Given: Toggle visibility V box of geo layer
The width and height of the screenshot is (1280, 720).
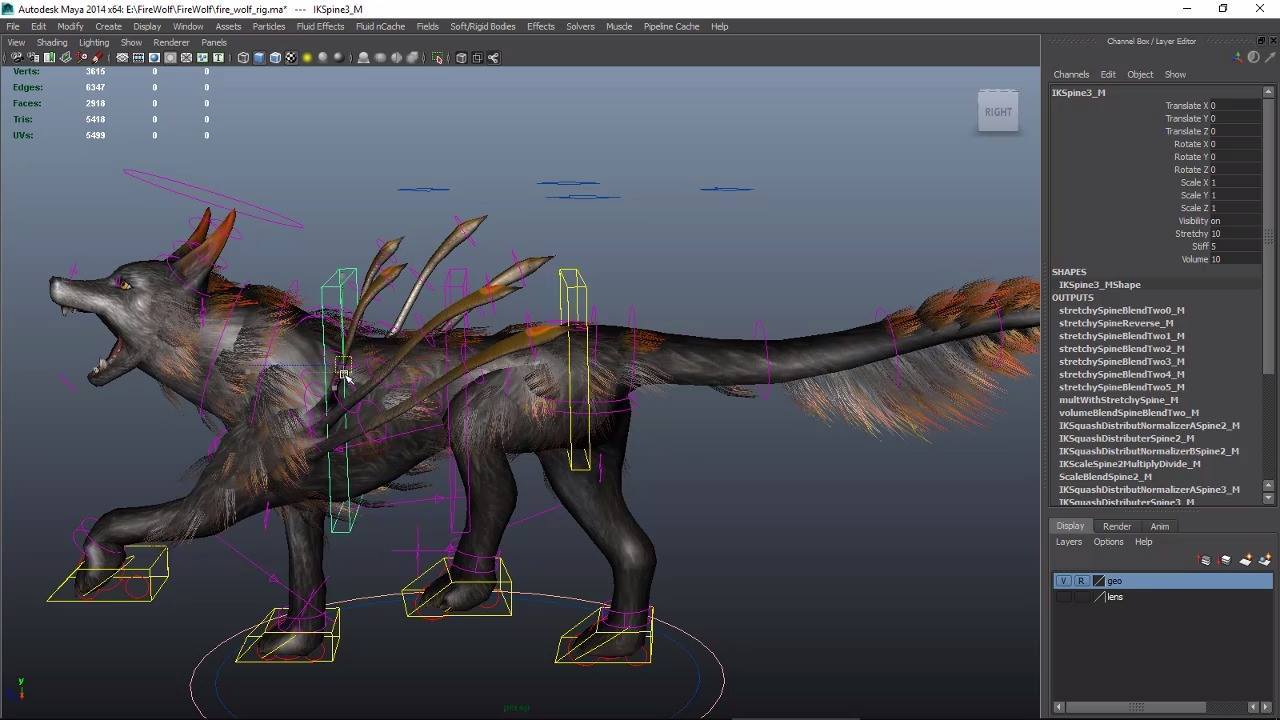Looking at the screenshot, I should [x=1063, y=581].
